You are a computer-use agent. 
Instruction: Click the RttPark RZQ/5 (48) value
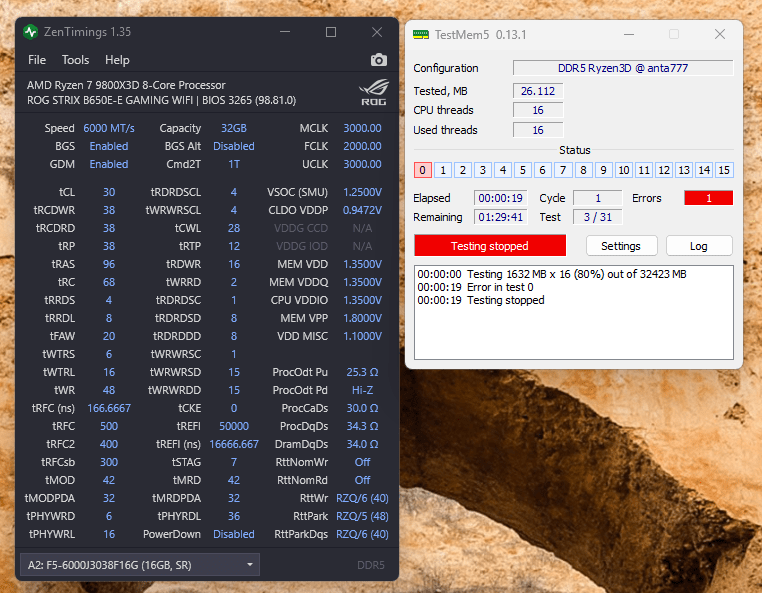click(x=363, y=516)
